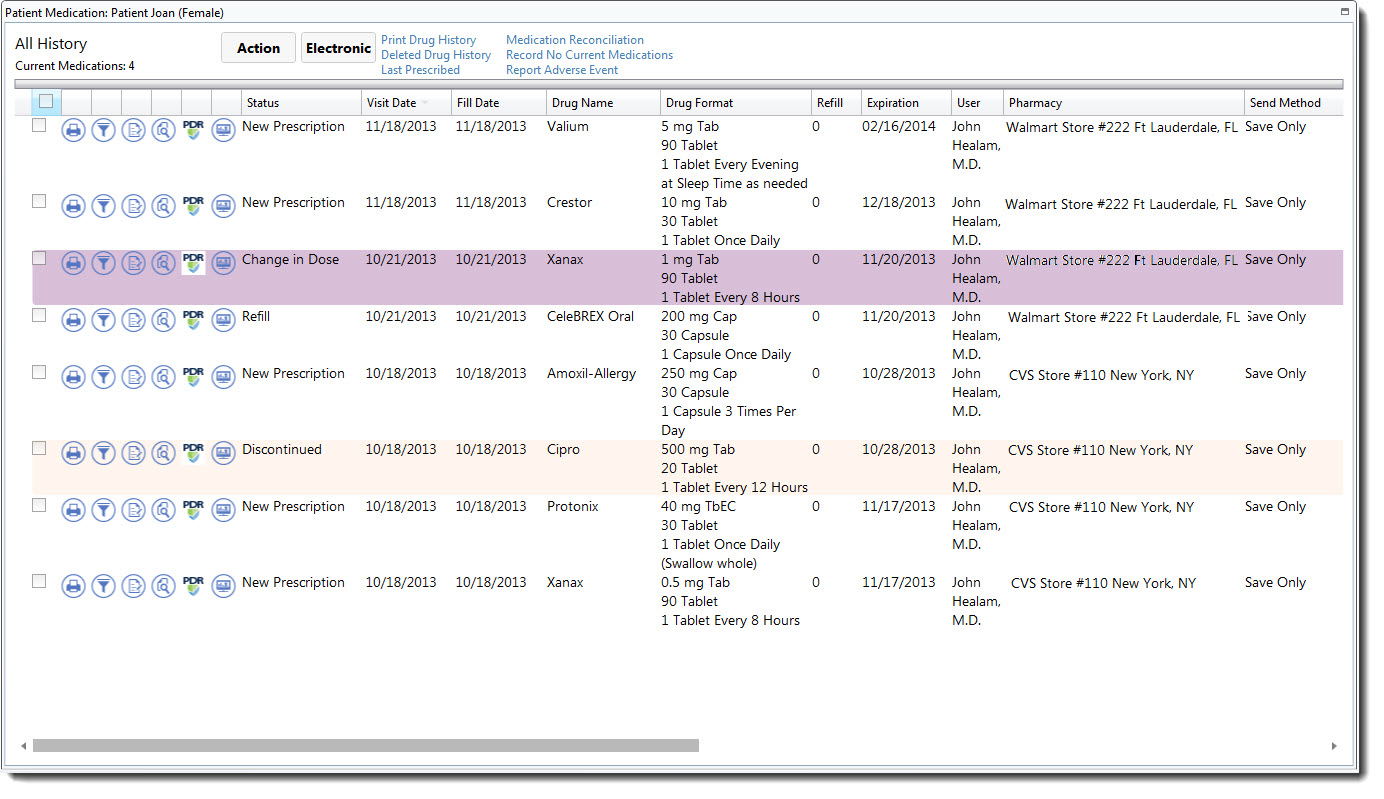Click the monitor icon in the Valium row
Image resolution: width=1384 pixels, height=799 pixels.
[x=223, y=129]
